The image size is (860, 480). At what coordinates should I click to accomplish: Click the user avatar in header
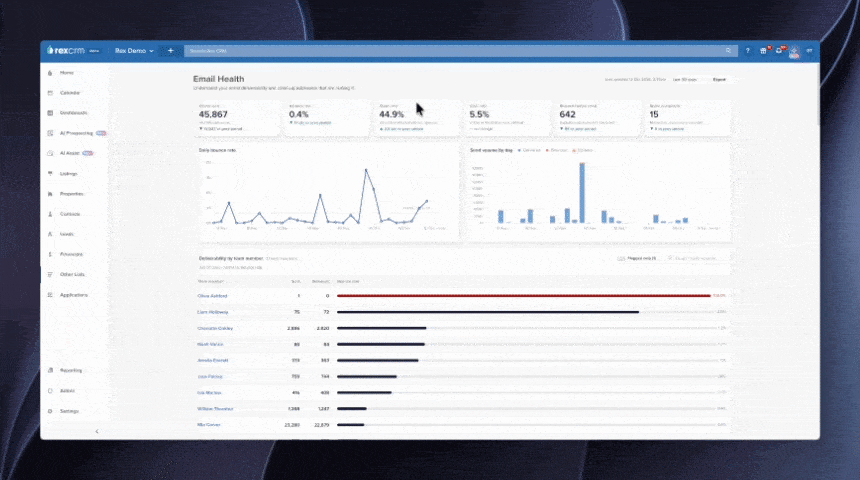pyautogui.click(x=794, y=51)
